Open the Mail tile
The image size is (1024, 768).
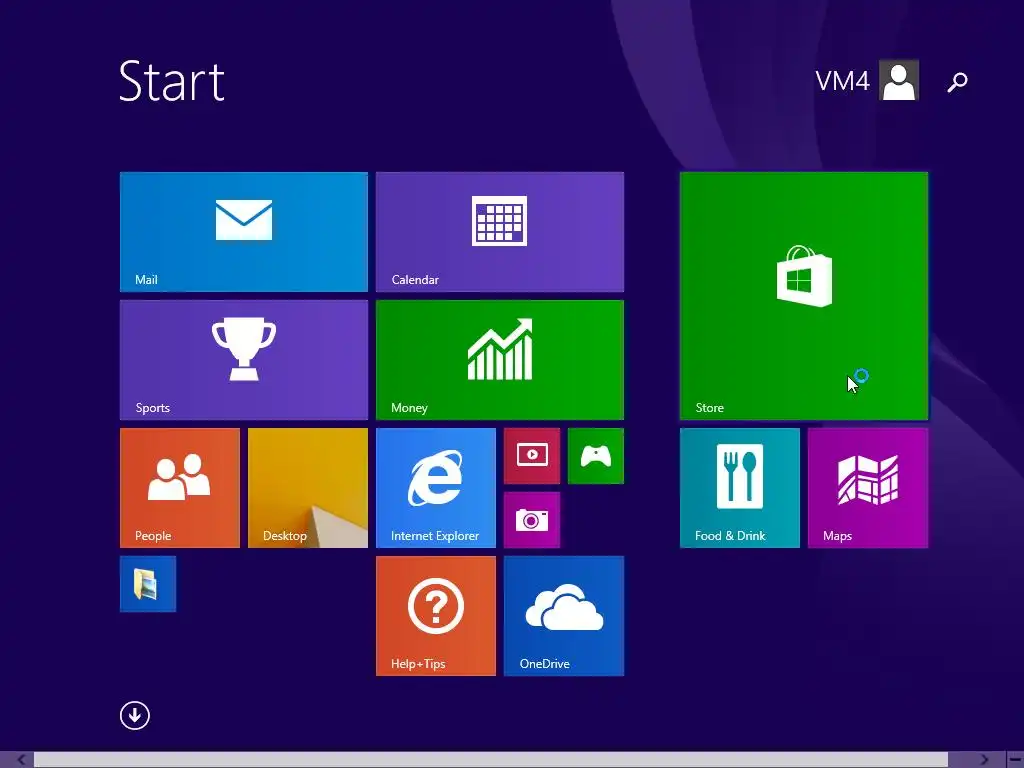coord(244,232)
